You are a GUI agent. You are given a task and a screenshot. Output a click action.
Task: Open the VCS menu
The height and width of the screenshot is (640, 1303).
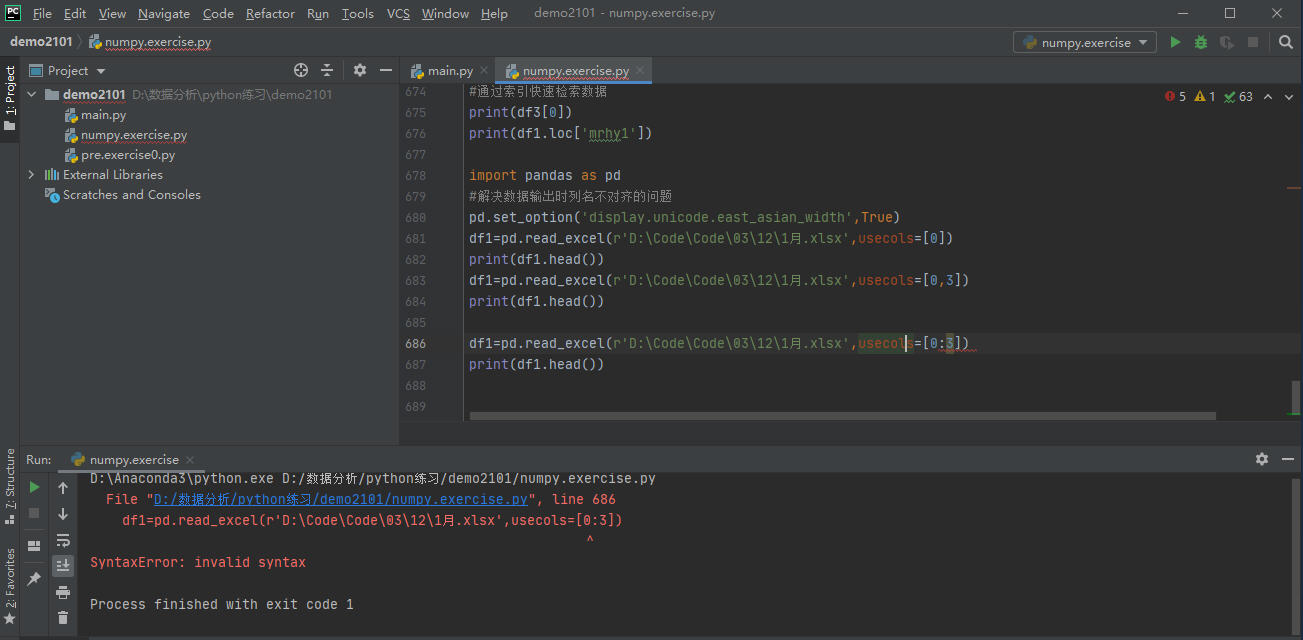[398, 14]
